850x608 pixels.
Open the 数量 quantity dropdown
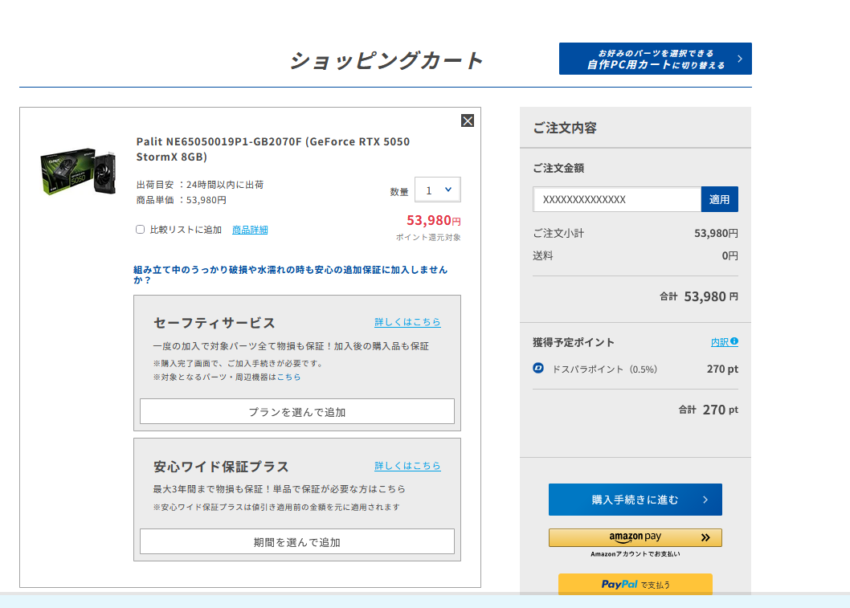point(437,190)
